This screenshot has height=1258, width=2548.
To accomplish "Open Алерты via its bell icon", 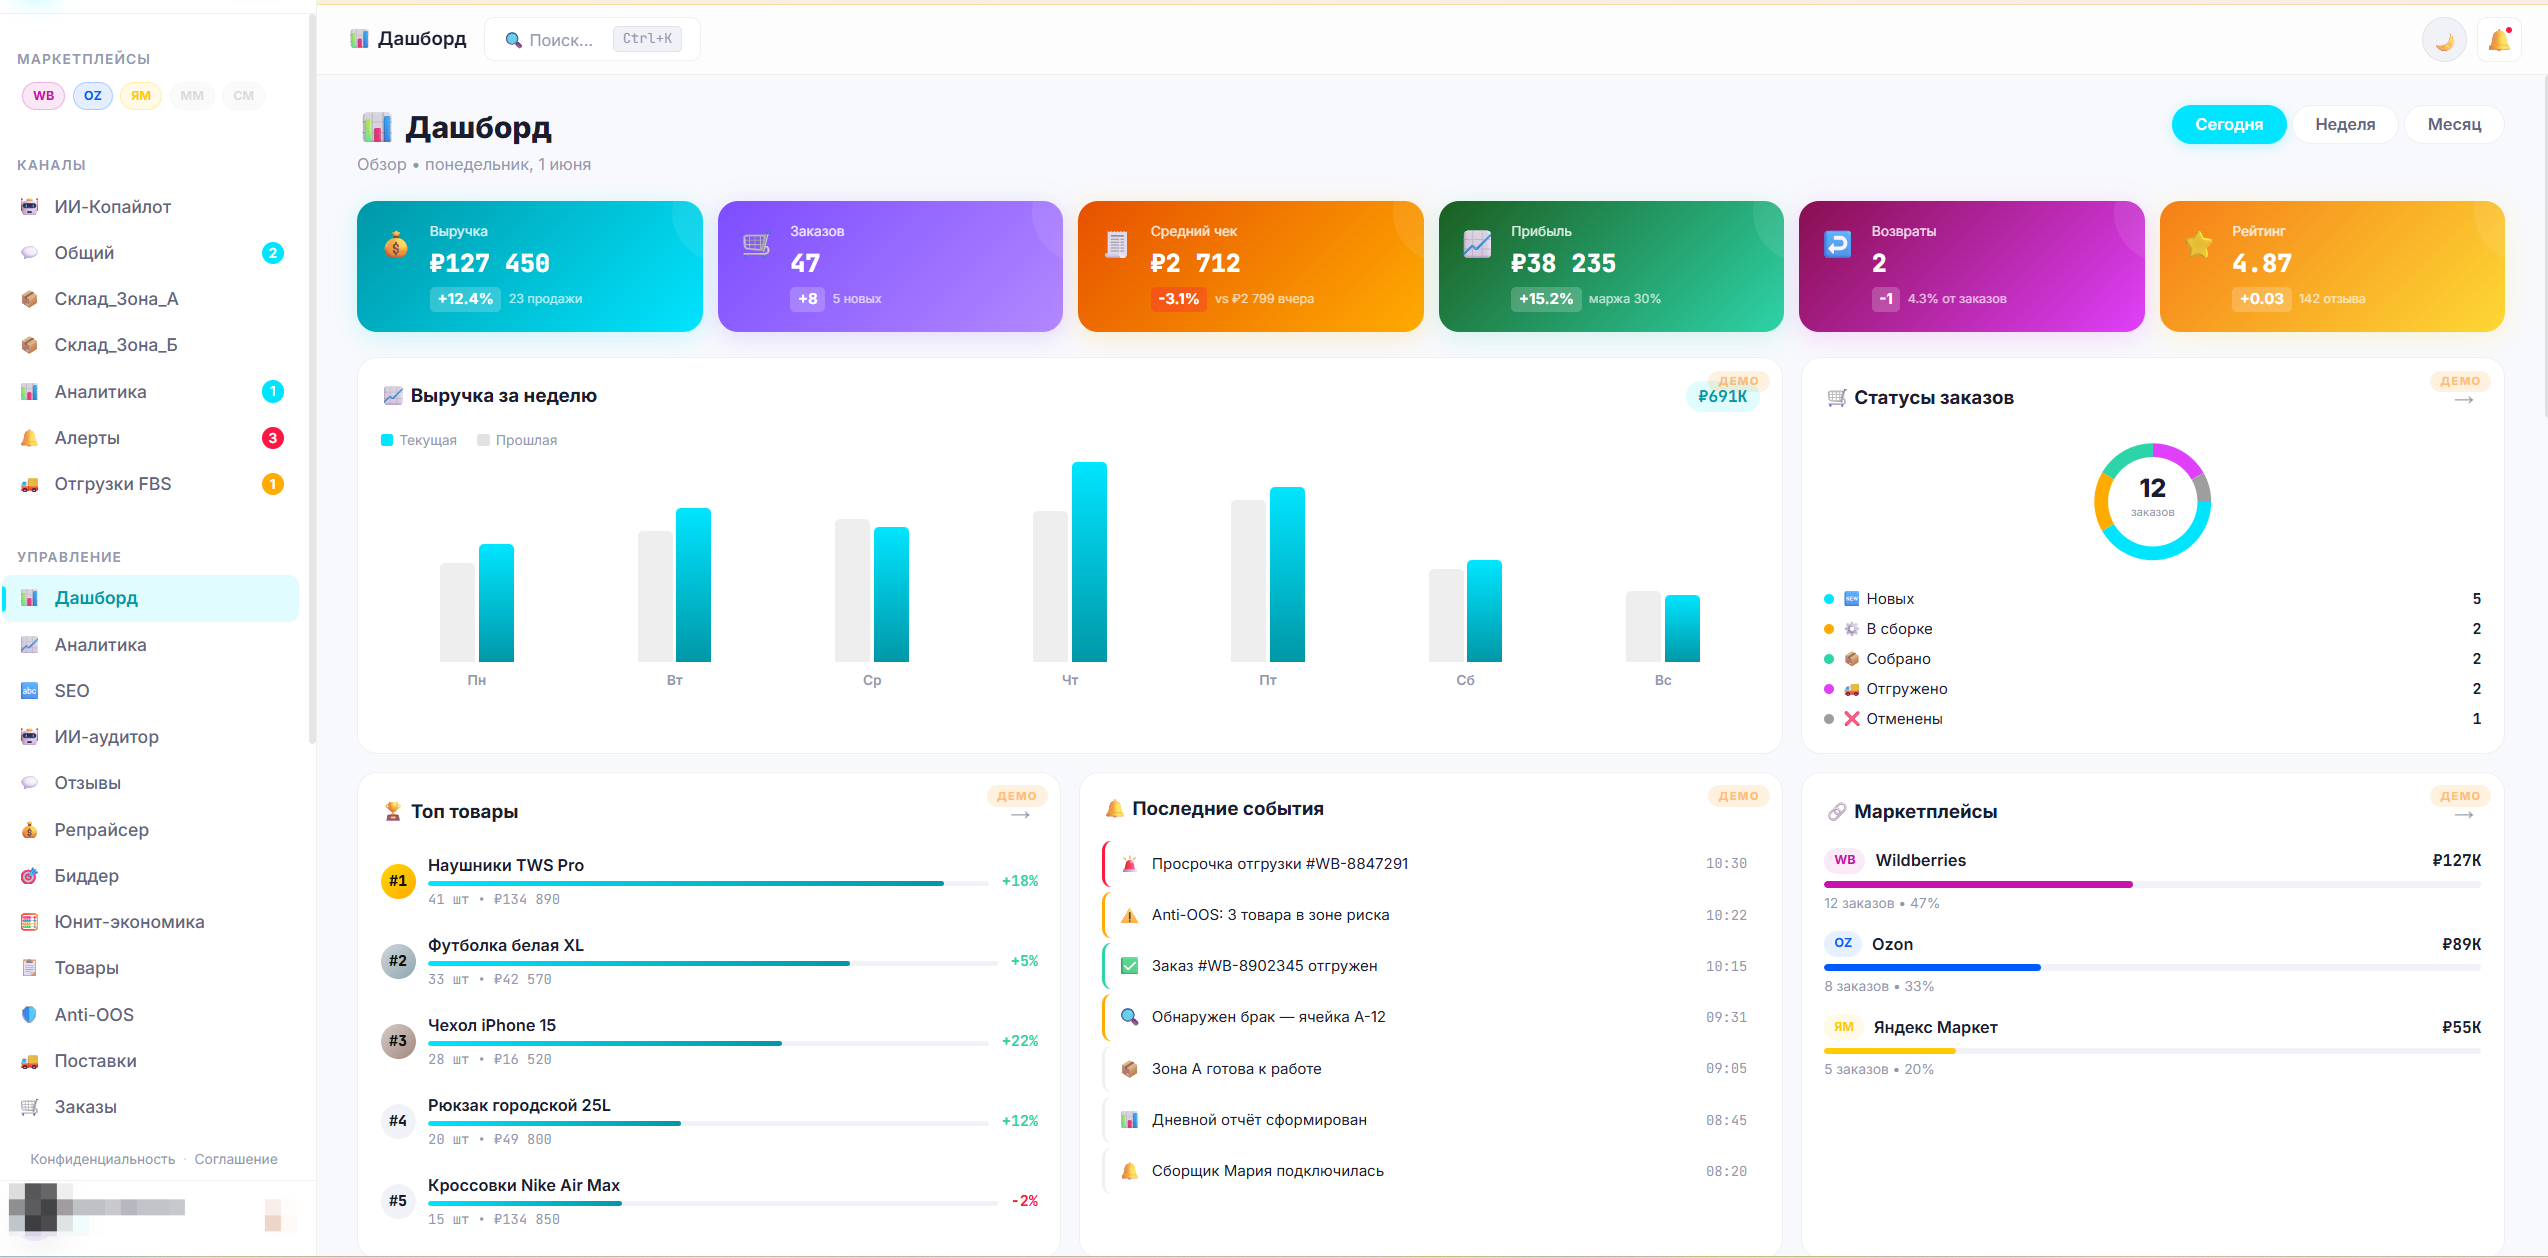I will (30, 438).
